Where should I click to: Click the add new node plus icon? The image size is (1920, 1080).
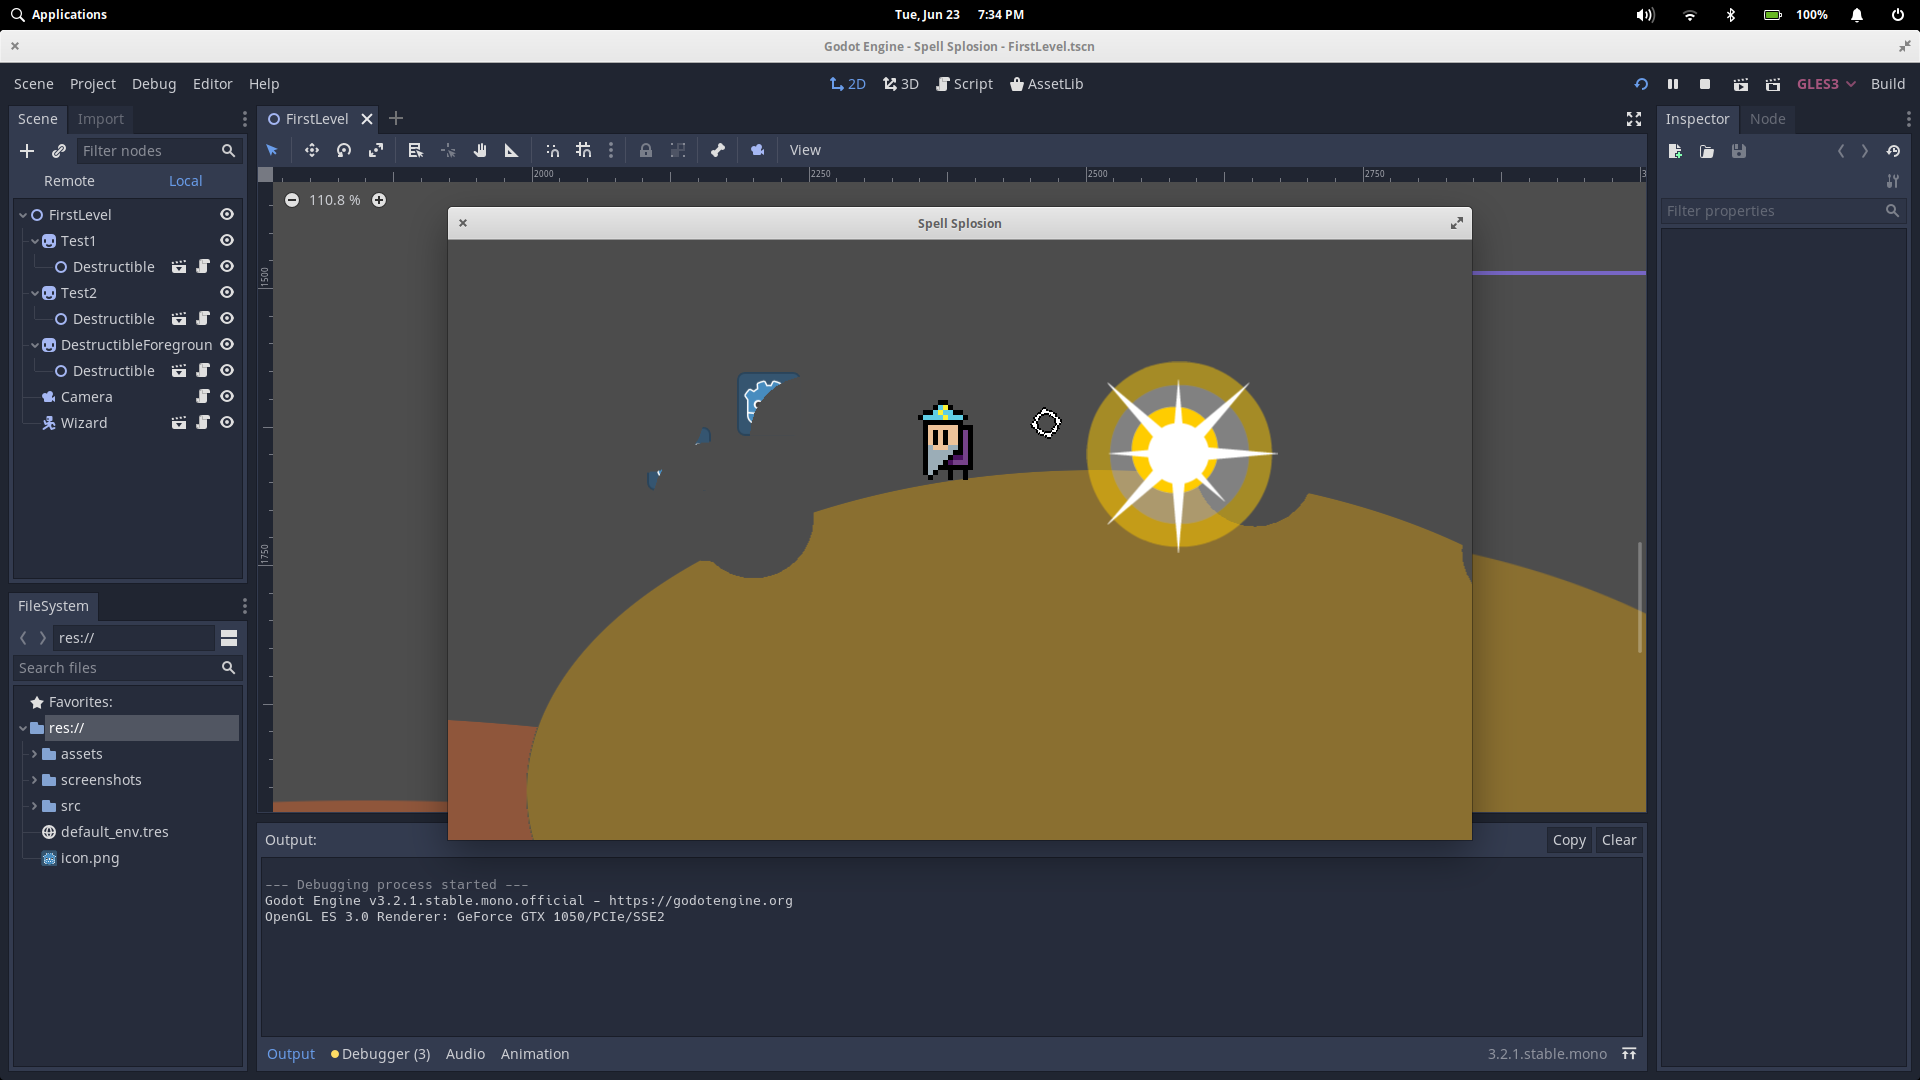(27, 151)
